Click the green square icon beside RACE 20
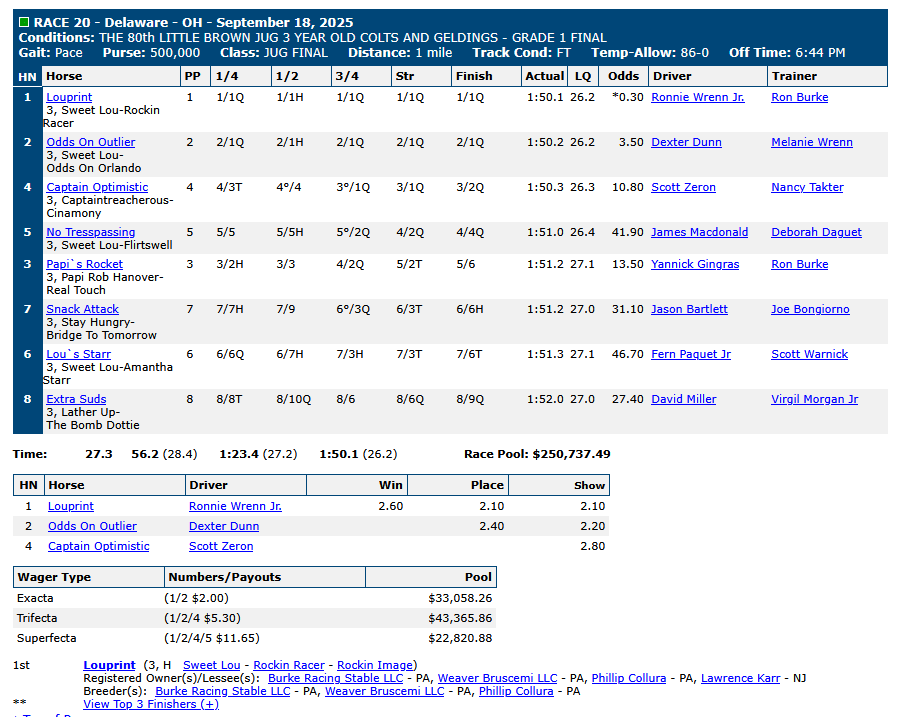The height and width of the screenshot is (717, 919). [24, 22]
